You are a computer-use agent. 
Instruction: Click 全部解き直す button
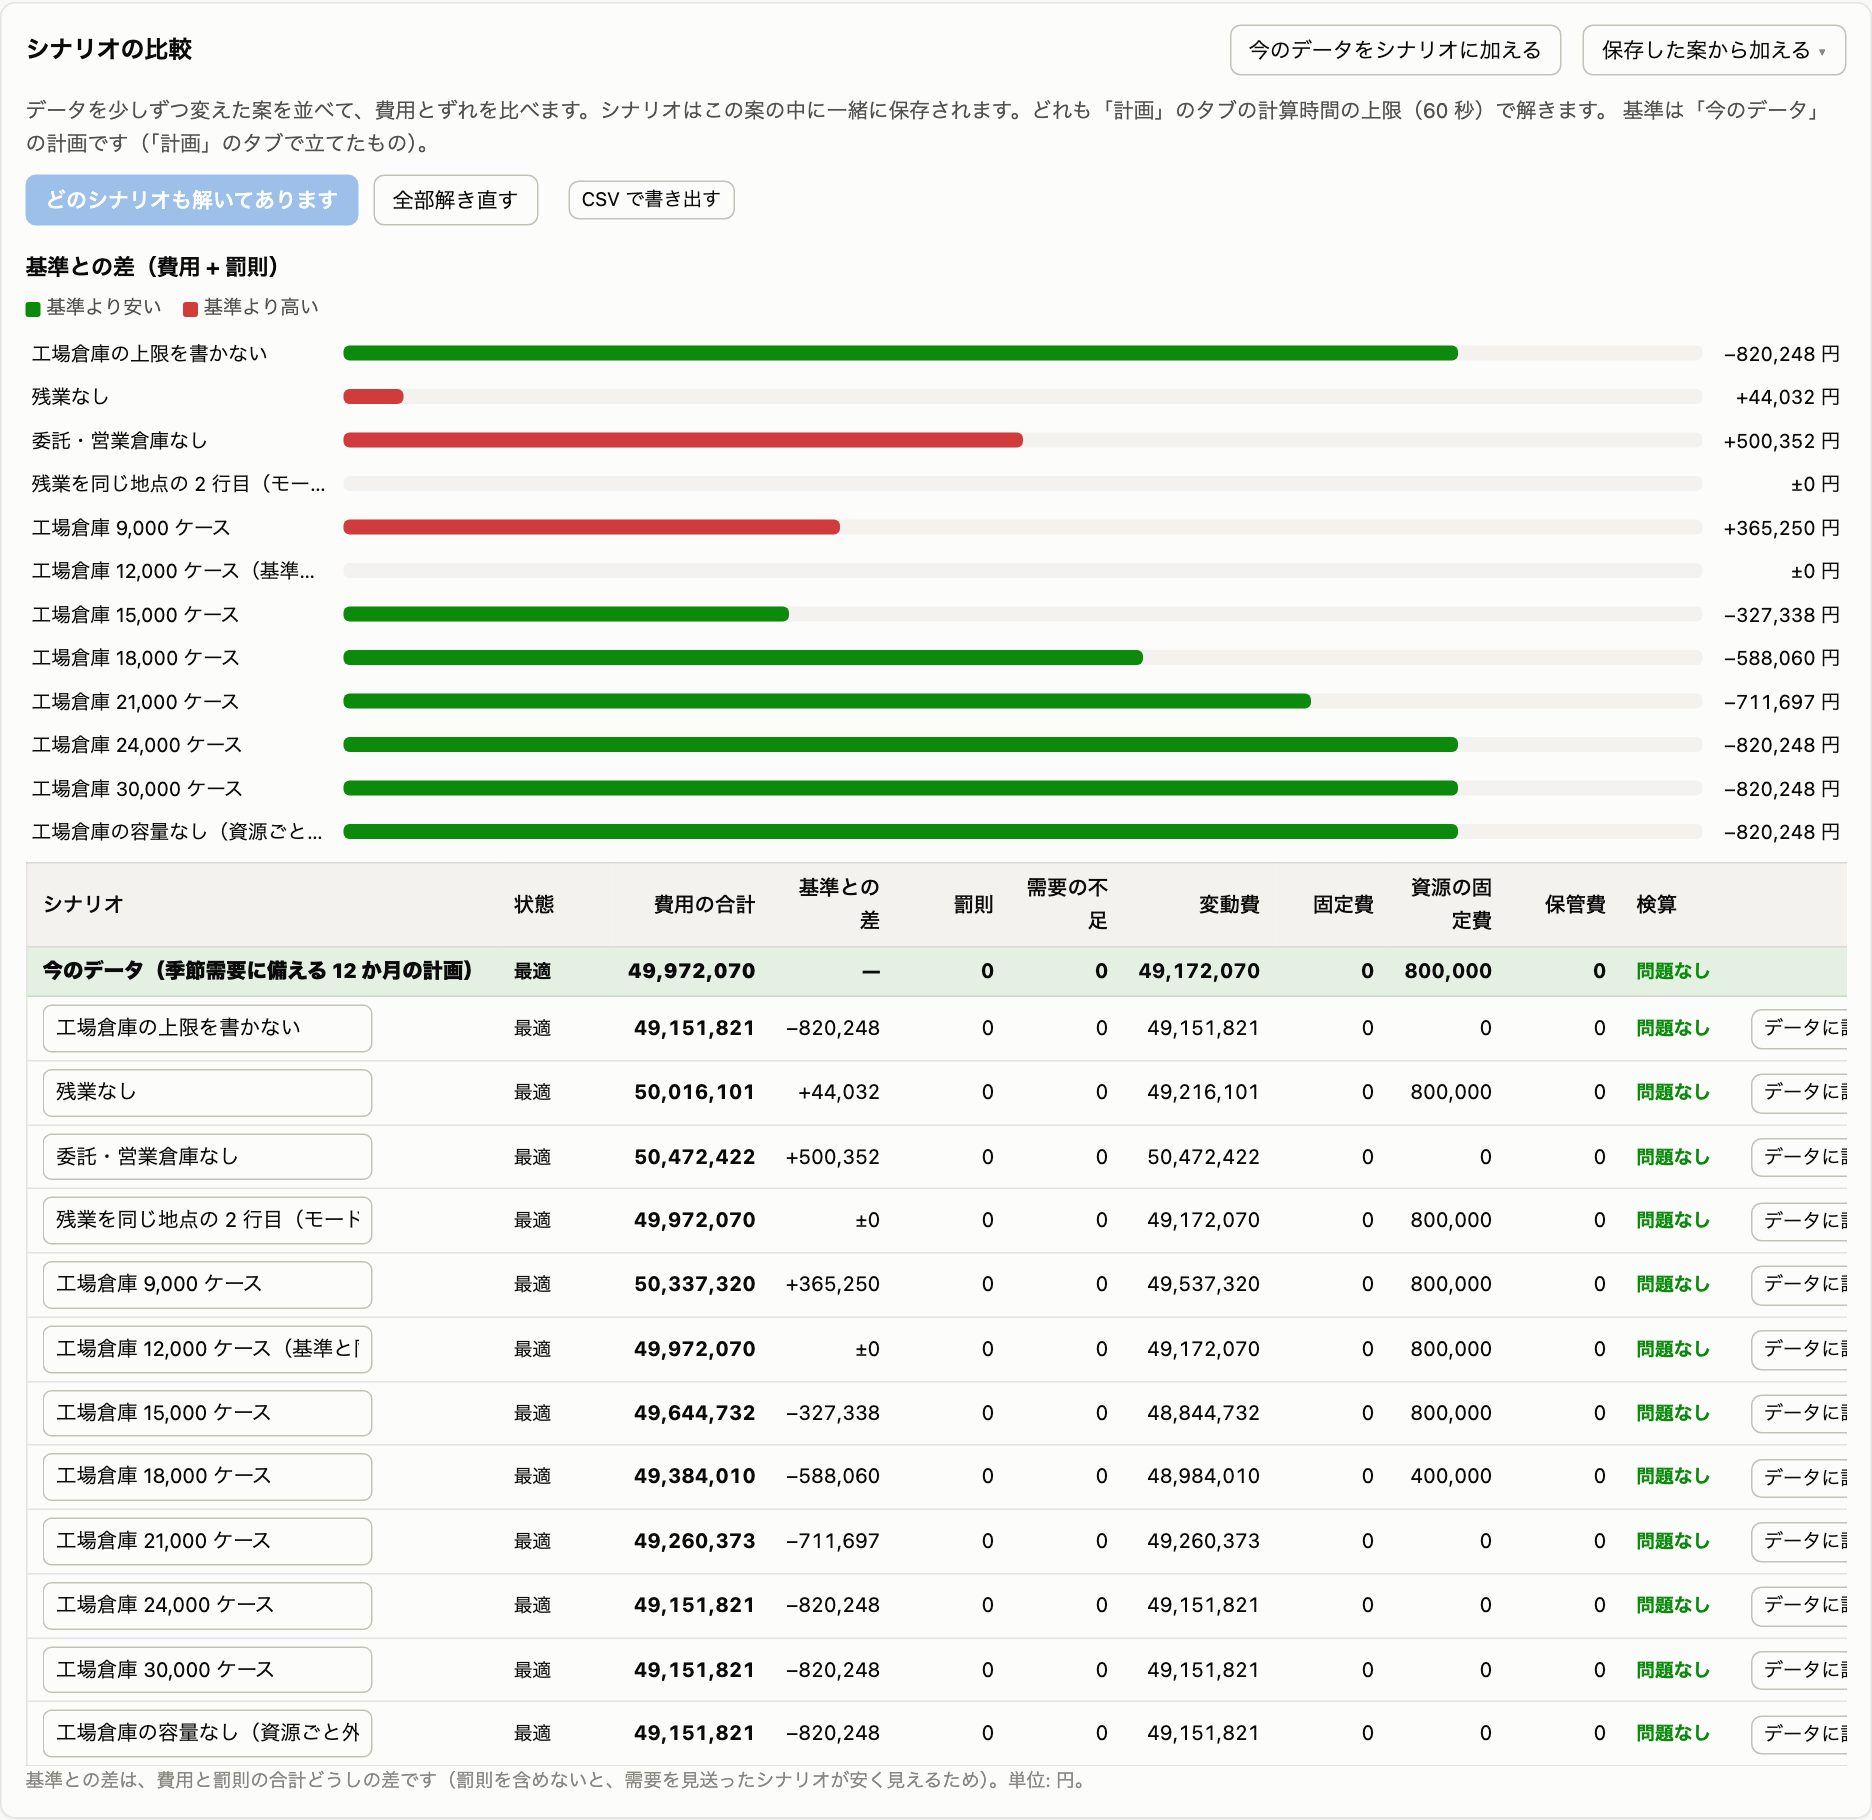point(455,200)
